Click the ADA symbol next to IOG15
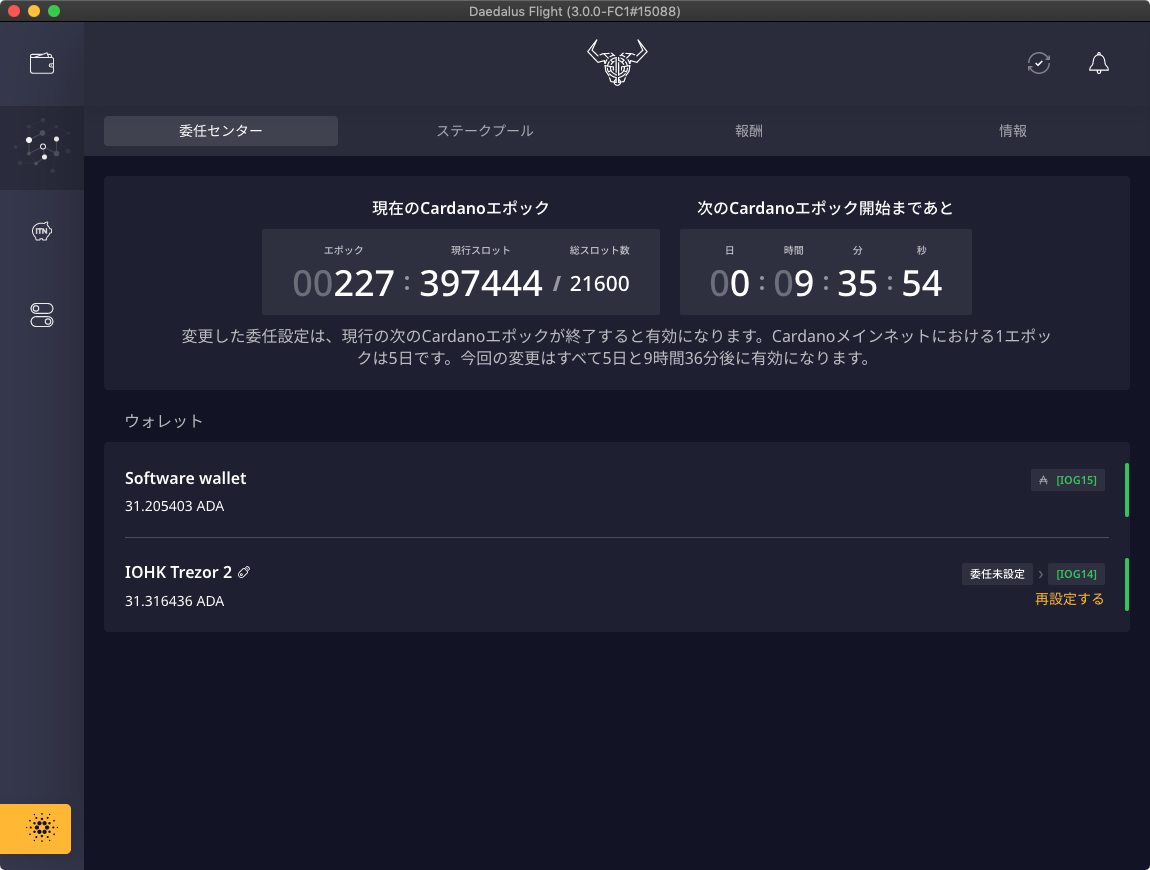The image size is (1150, 870). tap(1043, 480)
